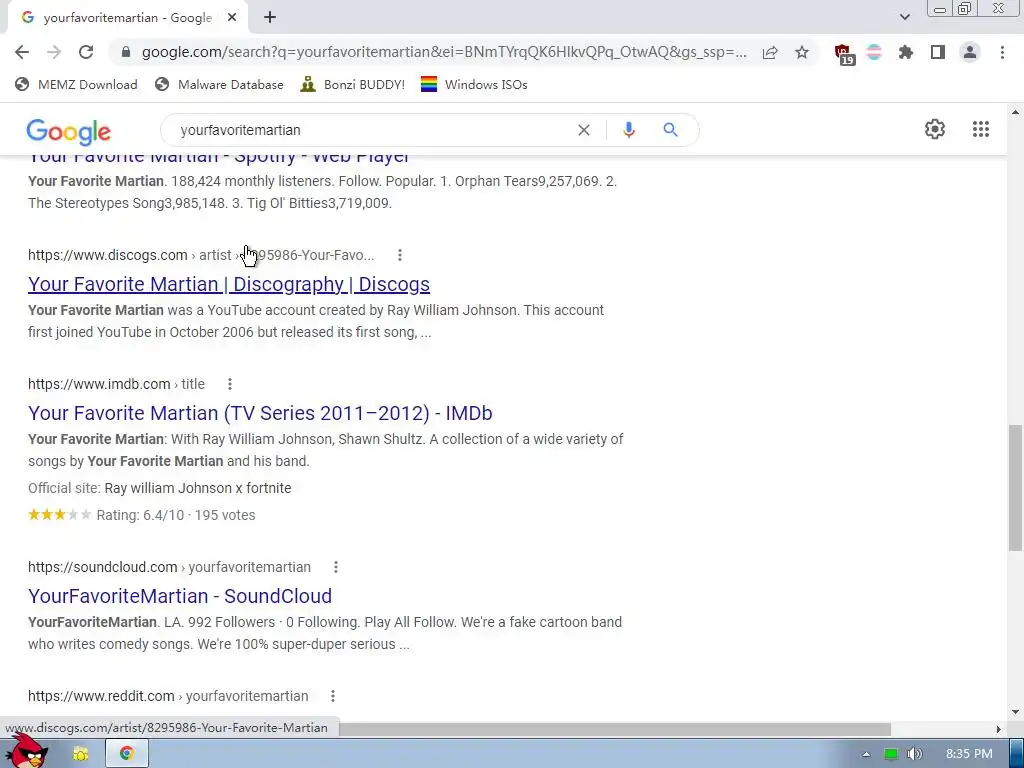Viewport: 1024px width, 768px height.
Task: Open the Chrome three-dot menu
Action: pyautogui.click(x=1002, y=52)
